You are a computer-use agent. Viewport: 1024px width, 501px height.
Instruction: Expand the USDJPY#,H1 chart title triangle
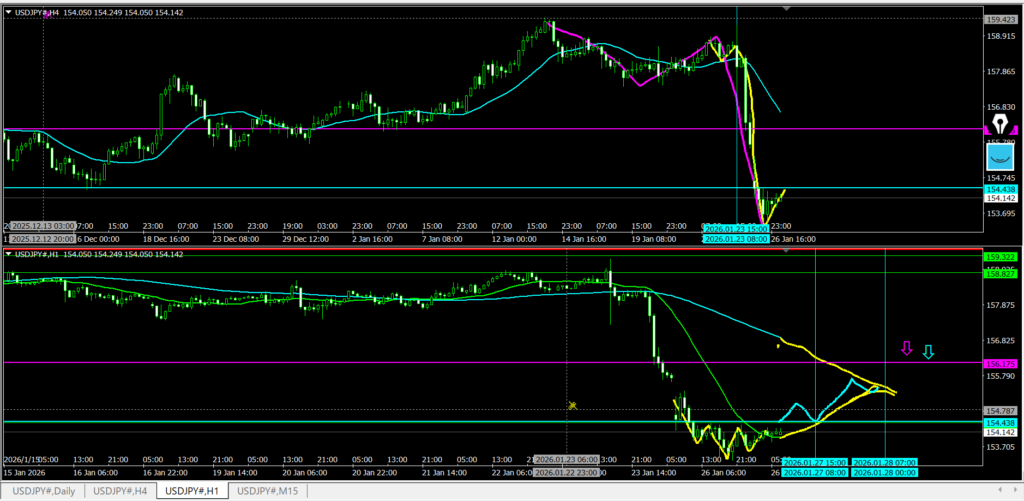tap(9, 254)
